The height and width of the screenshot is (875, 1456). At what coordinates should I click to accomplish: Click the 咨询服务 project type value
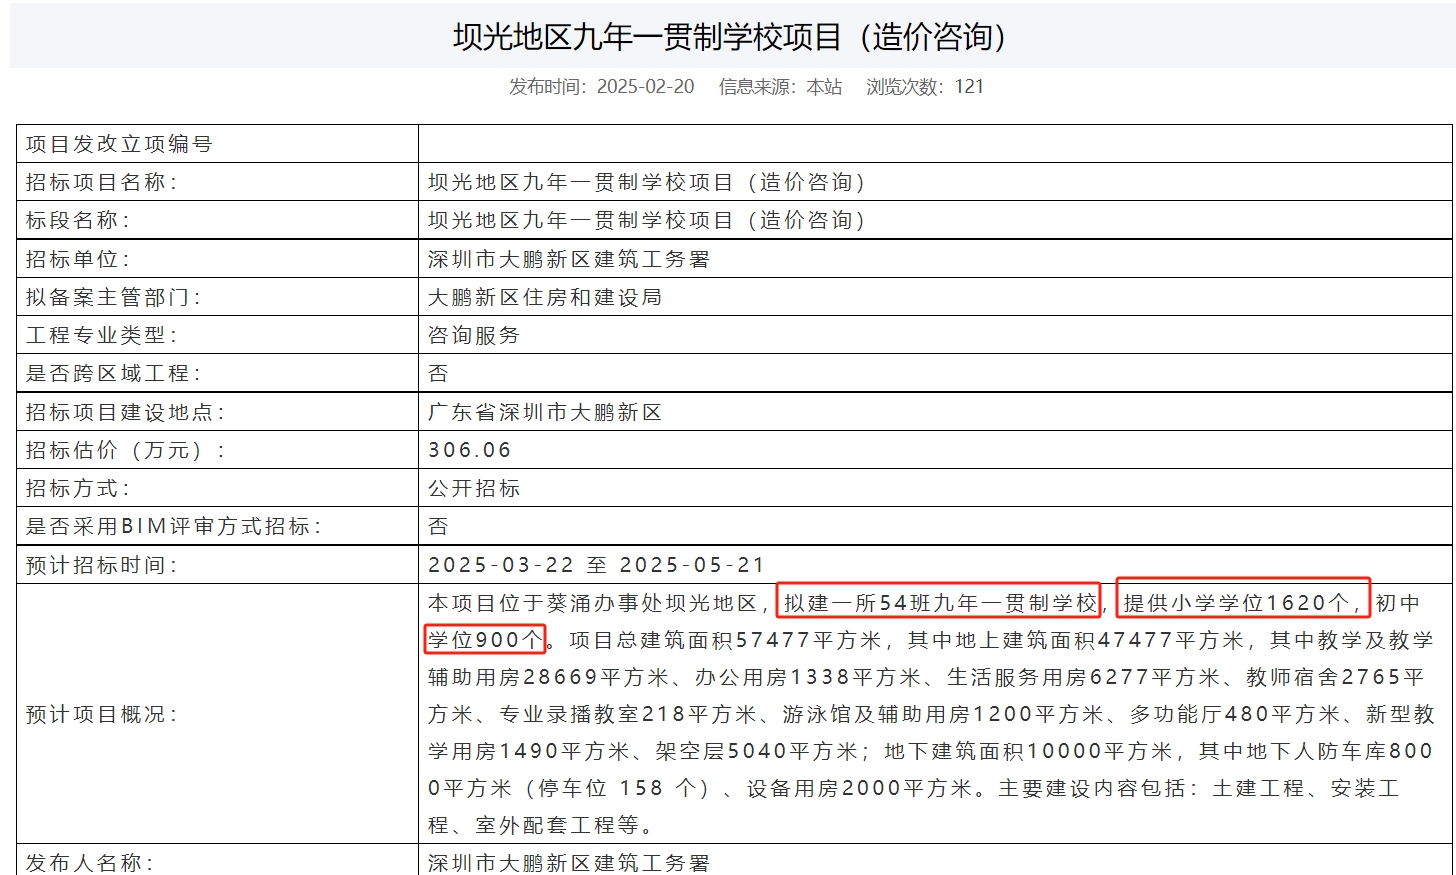click(474, 335)
